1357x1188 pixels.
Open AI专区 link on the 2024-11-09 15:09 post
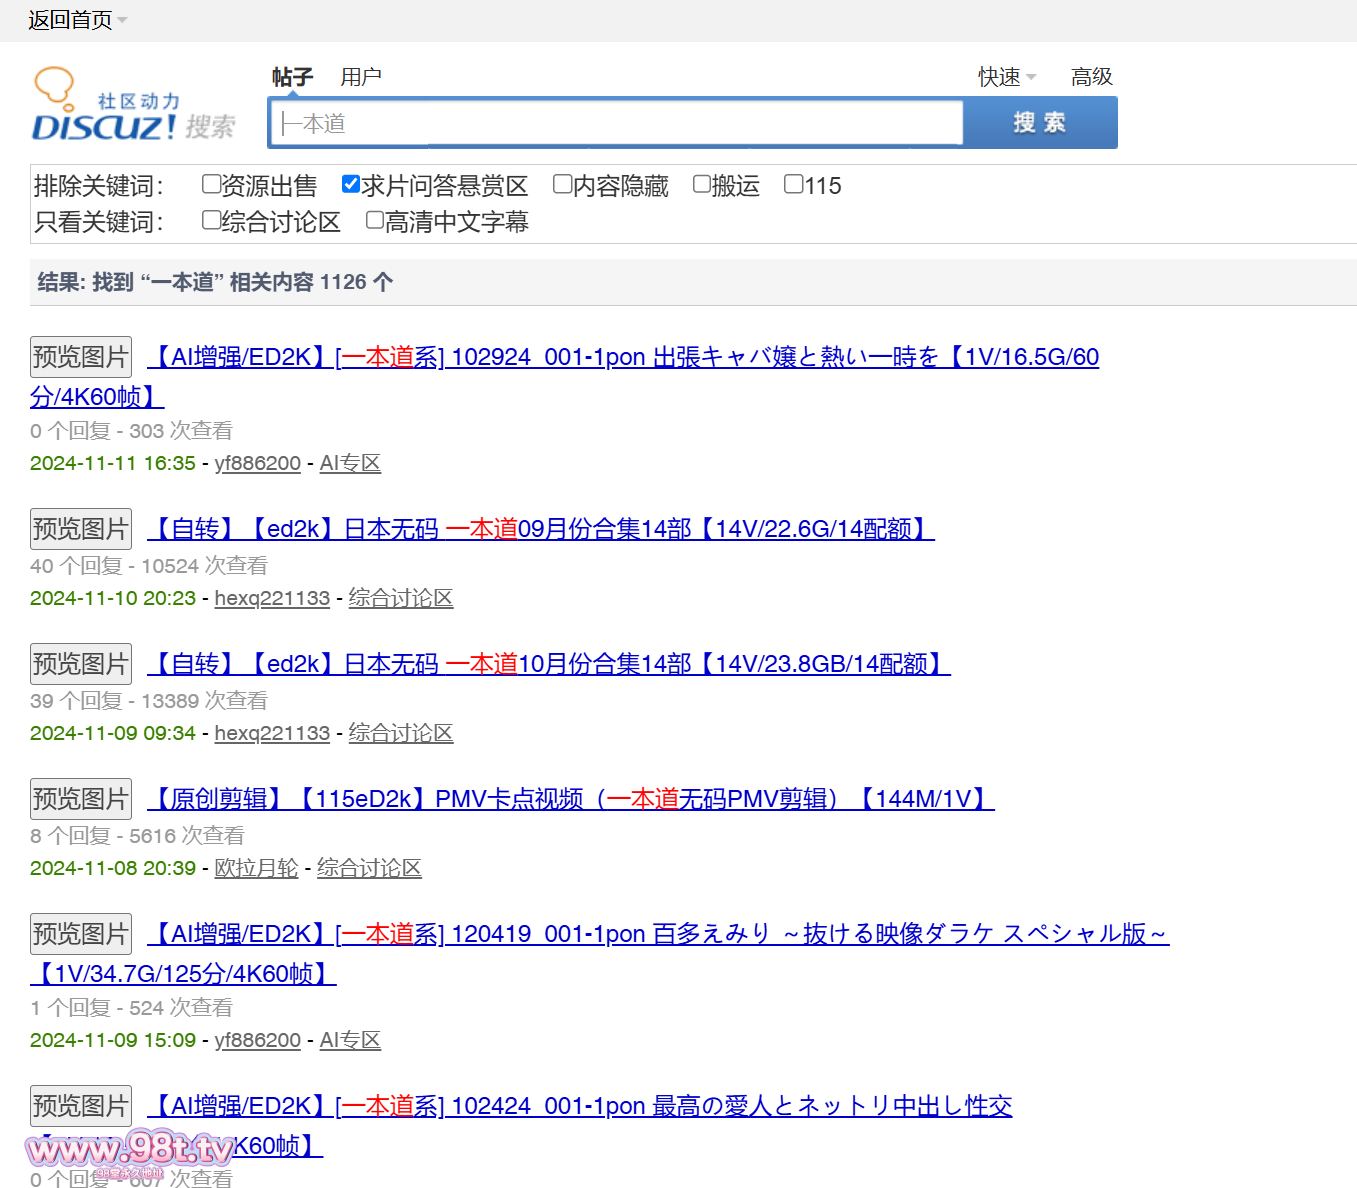coord(350,1040)
